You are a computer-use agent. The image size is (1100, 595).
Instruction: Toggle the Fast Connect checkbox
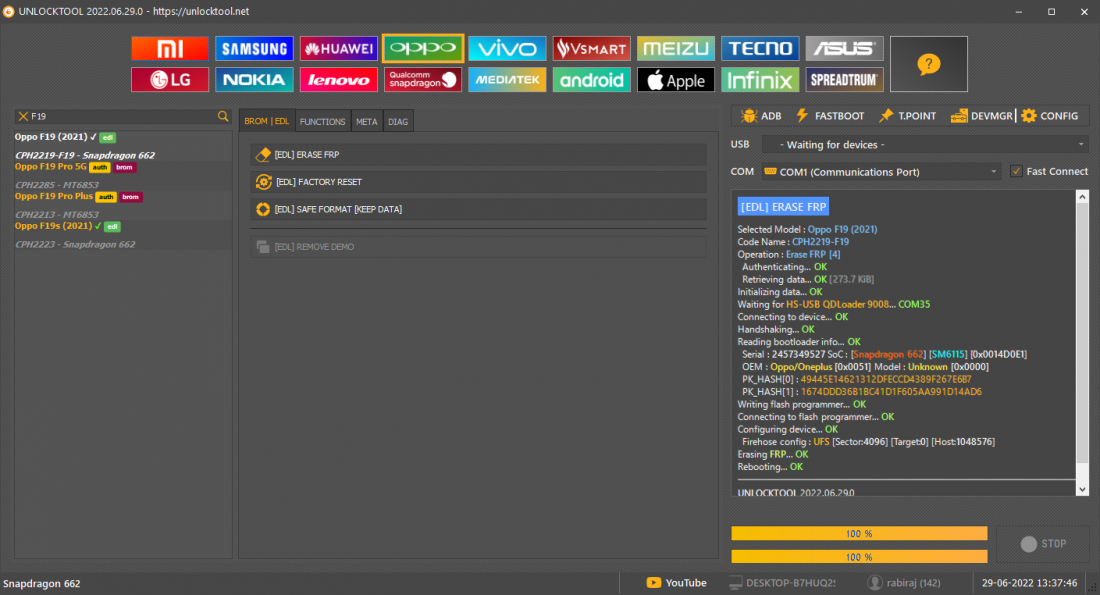1016,171
